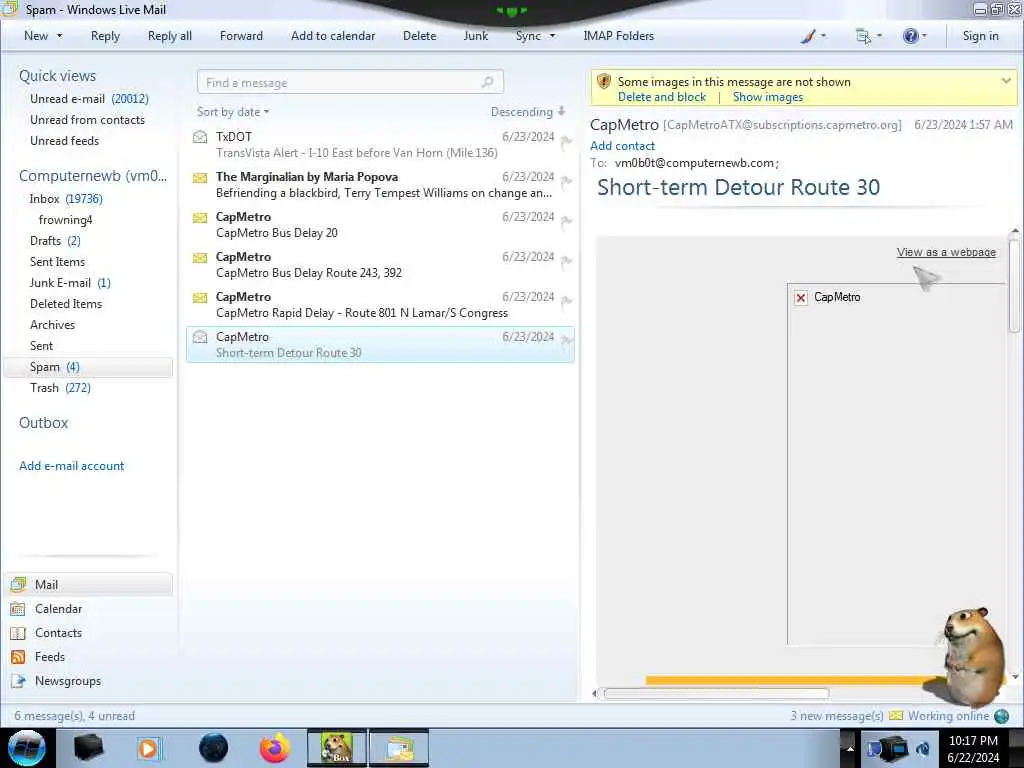Select CapMetro Bus Delay Route 243, 392
This screenshot has width=1024, height=768.
pos(380,264)
